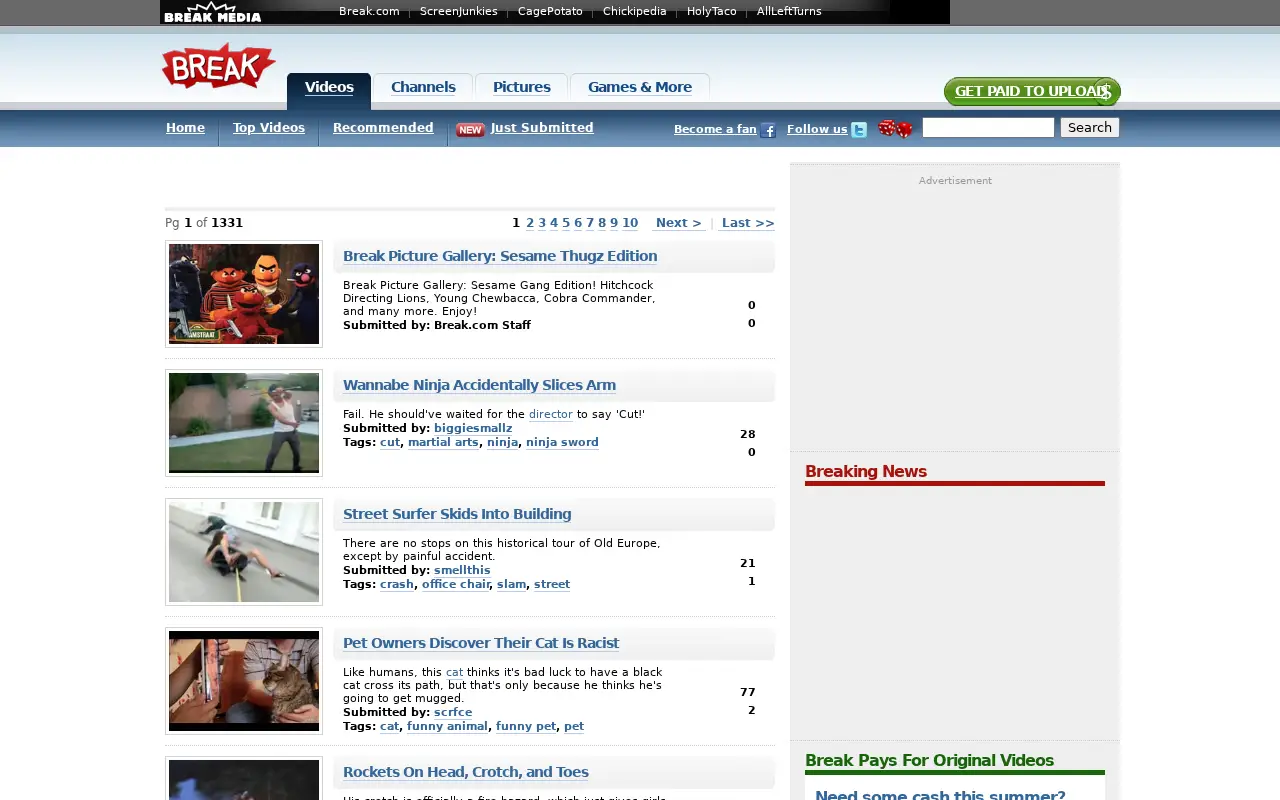Open submitter biggiesmallz's profile
1280x800 pixels.
[x=473, y=428]
